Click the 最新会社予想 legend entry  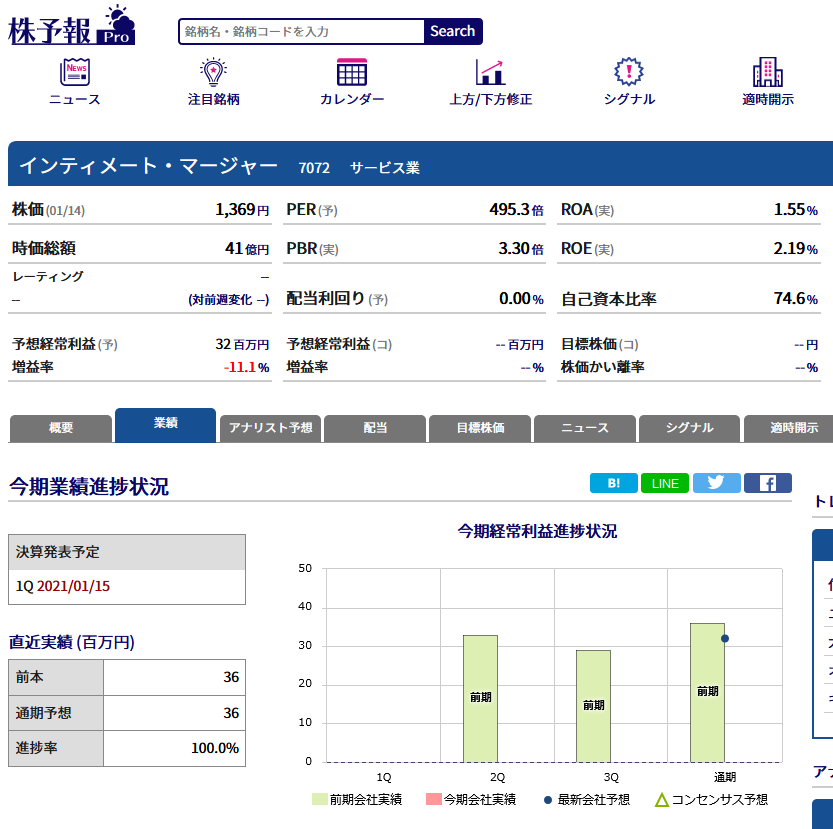tap(586, 799)
